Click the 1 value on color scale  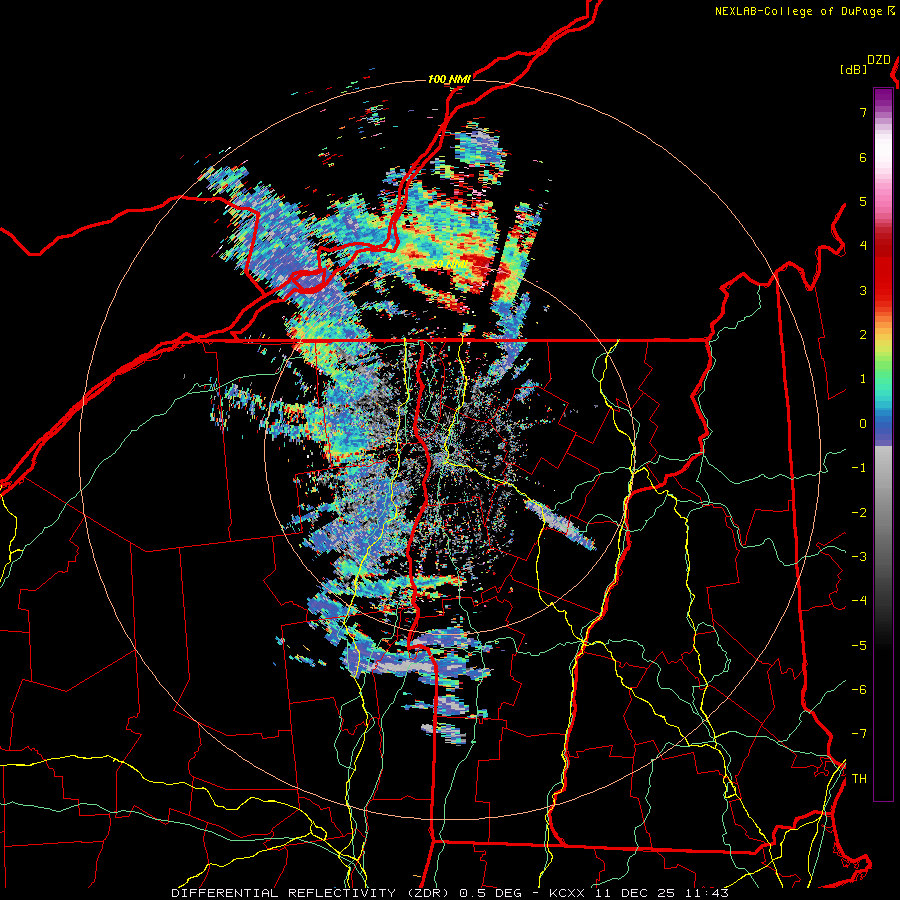point(863,379)
